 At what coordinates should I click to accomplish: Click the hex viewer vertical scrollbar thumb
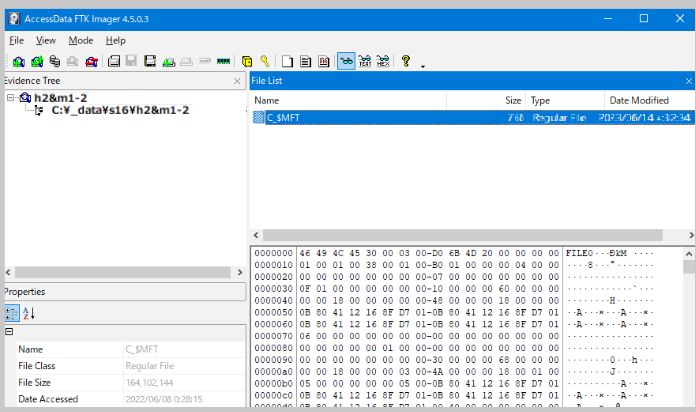point(689,267)
